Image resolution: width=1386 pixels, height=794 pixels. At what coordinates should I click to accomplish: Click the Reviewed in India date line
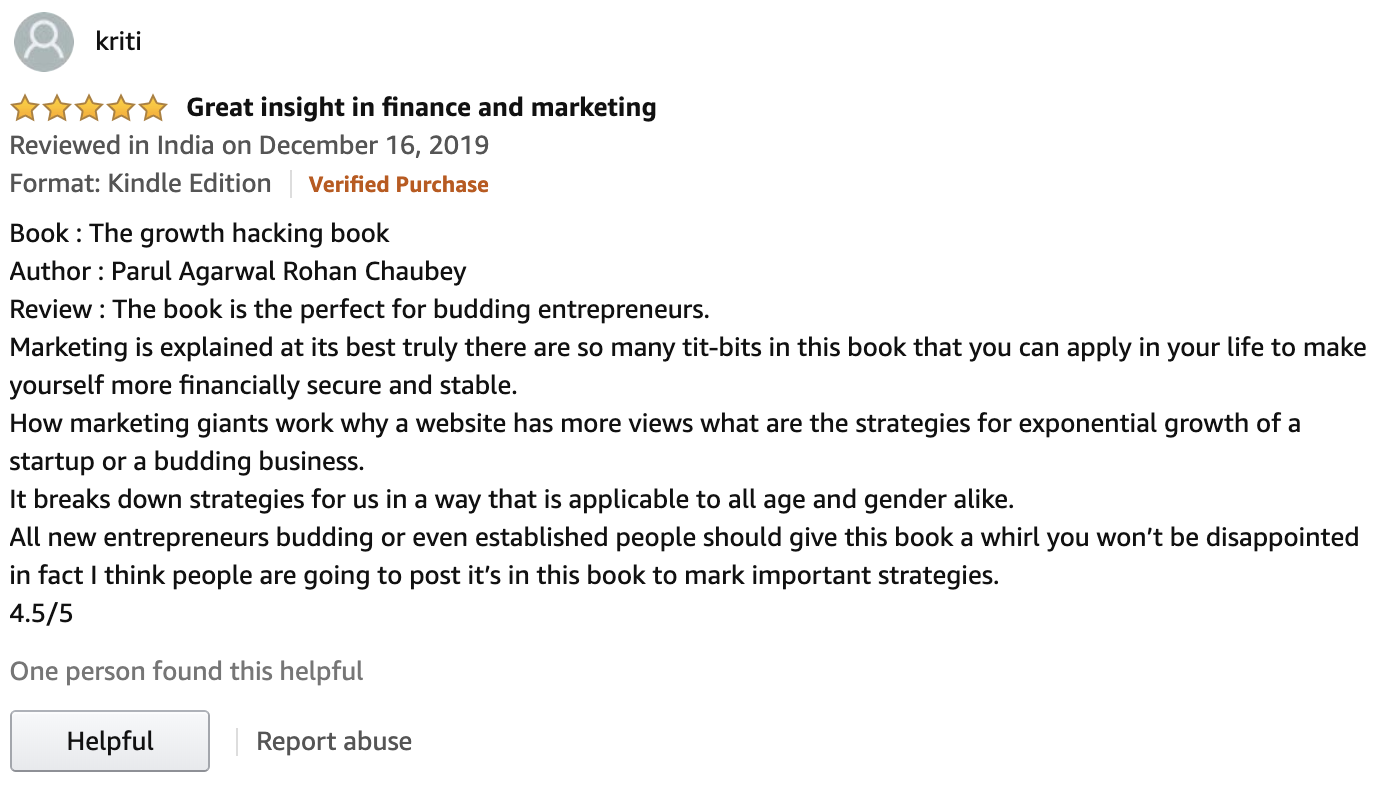tap(249, 146)
